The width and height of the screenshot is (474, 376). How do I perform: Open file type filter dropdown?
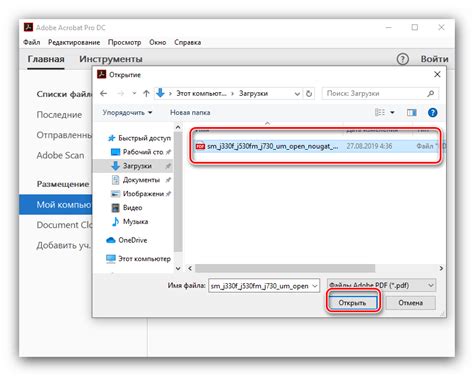[x=381, y=285]
